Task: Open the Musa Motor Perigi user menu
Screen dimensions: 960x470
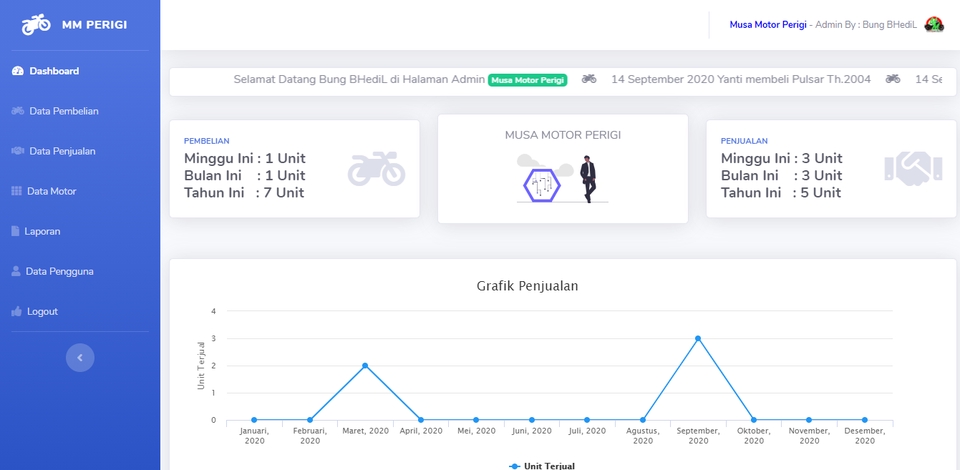Action: pos(836,25)
